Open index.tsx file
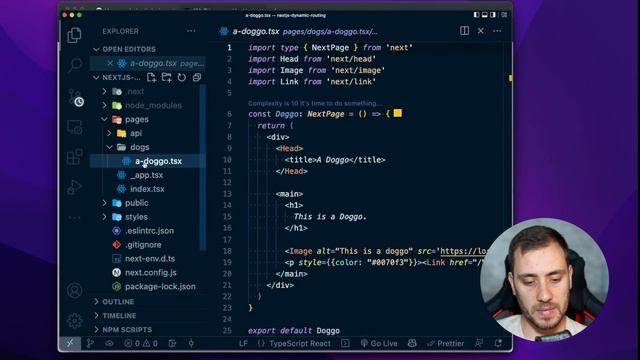Screen dimensions: 640x360 pyautogui.click(x=147, y=189)
